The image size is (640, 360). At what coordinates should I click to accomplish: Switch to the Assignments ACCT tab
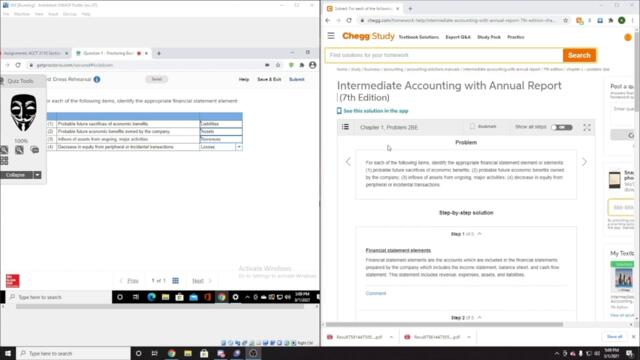click(35, 53)
